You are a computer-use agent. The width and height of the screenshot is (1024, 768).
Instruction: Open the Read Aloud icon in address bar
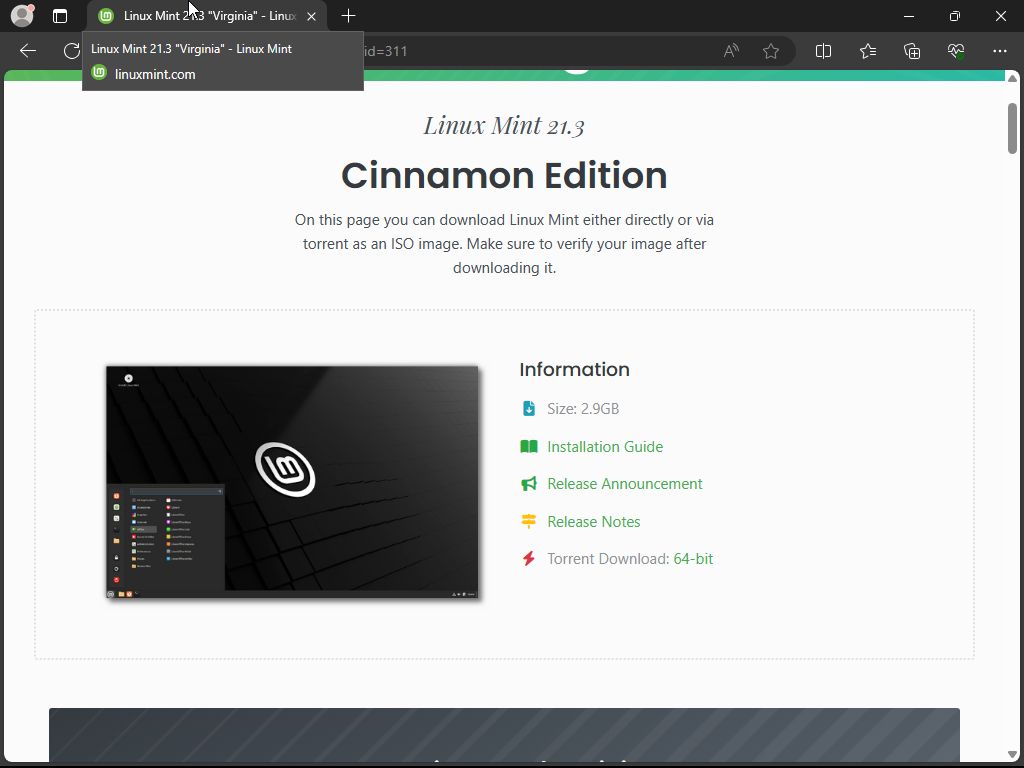click(731, 51)
